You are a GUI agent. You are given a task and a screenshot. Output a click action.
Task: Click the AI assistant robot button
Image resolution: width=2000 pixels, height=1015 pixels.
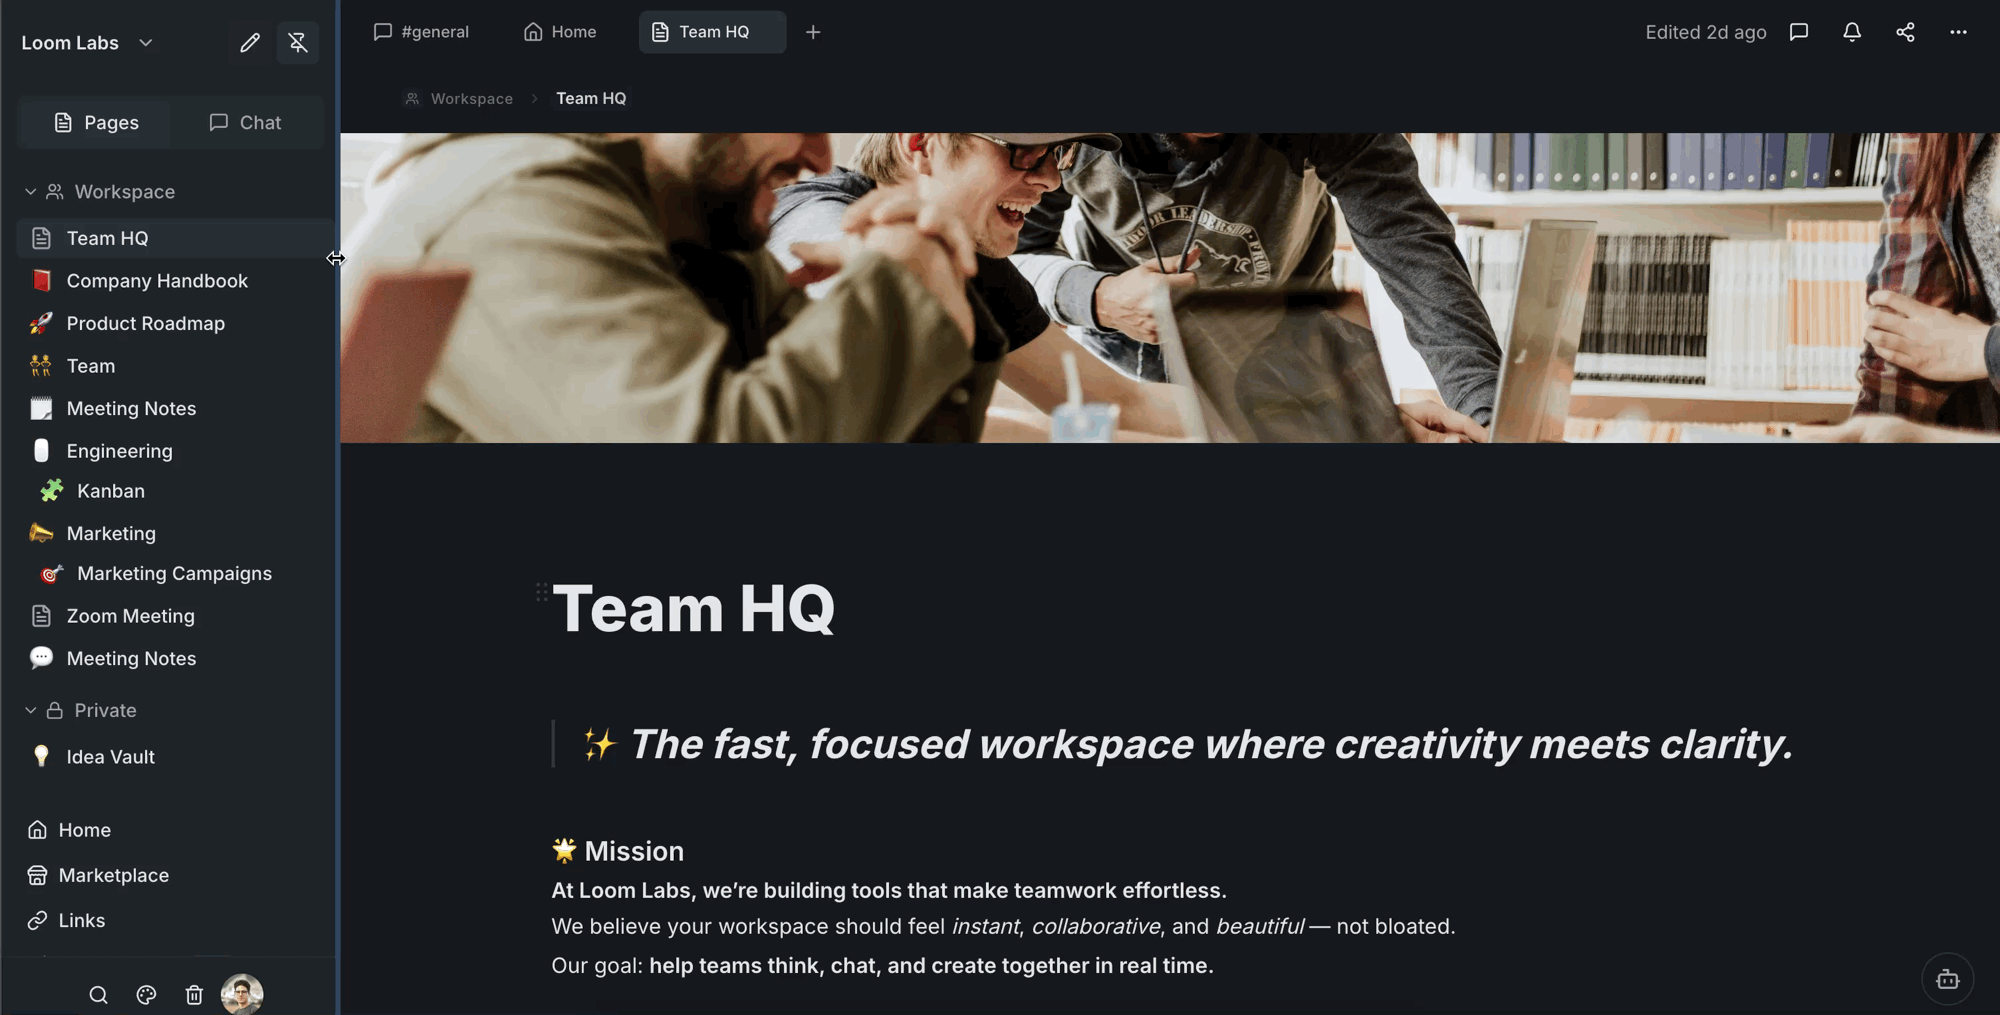[1947, 979]
